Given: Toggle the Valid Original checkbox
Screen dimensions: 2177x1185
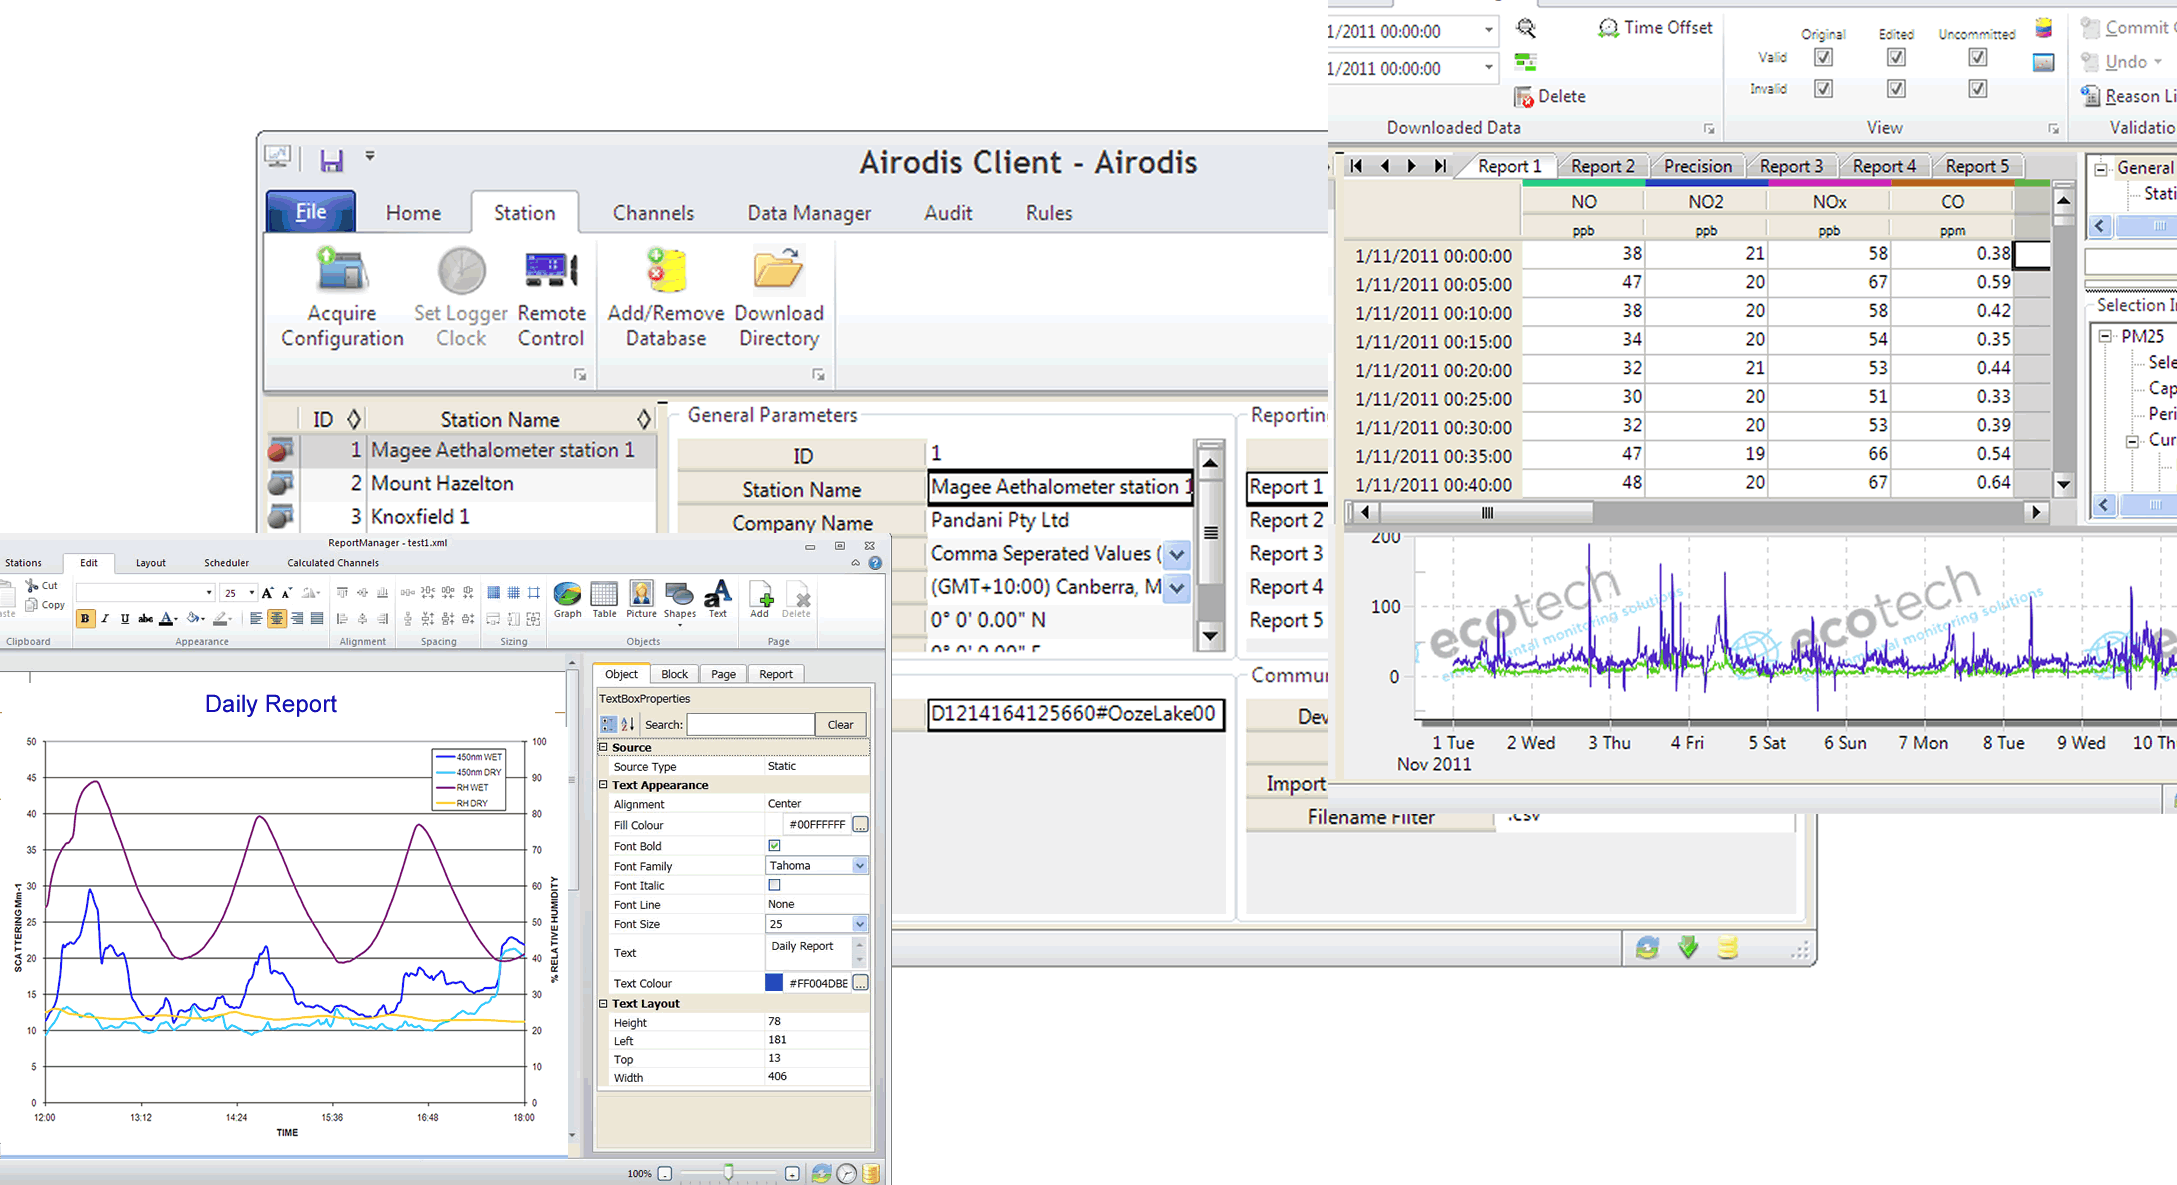Looking at the screenshot, I should [1823, 58].
